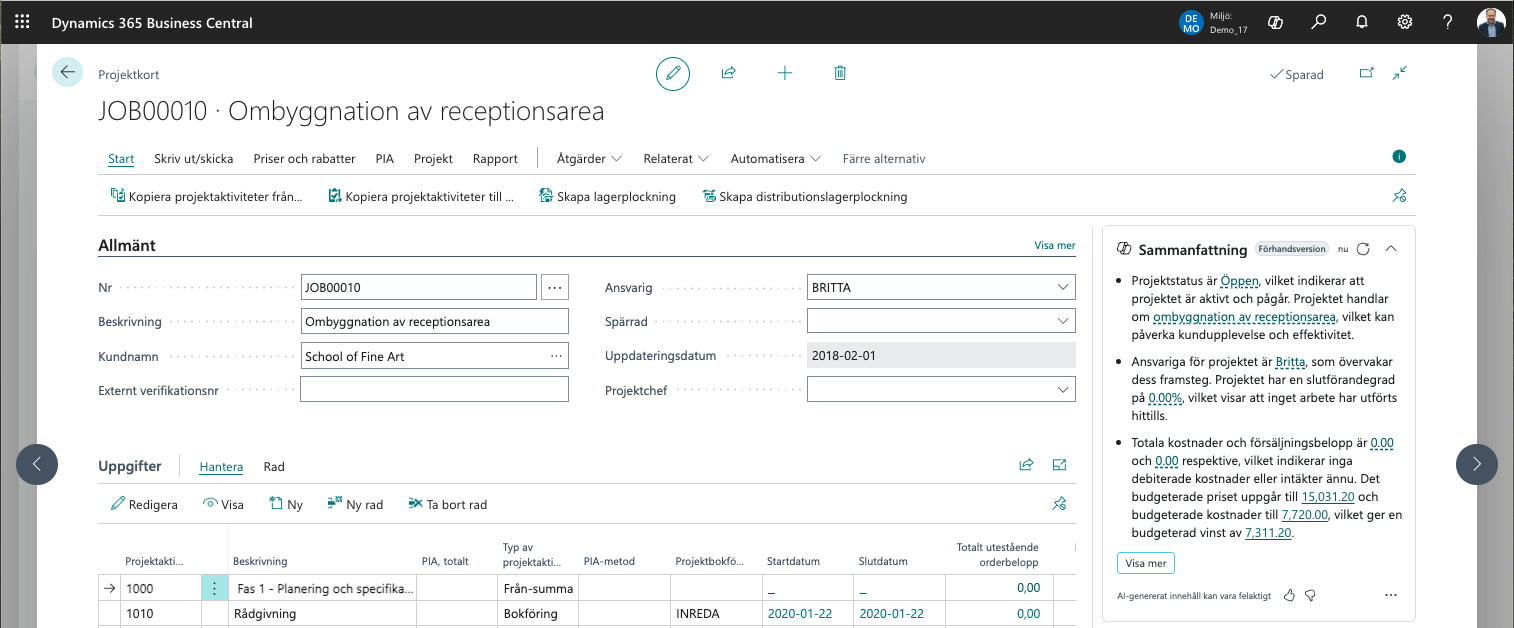Share the project card from header

coord(729,73)
